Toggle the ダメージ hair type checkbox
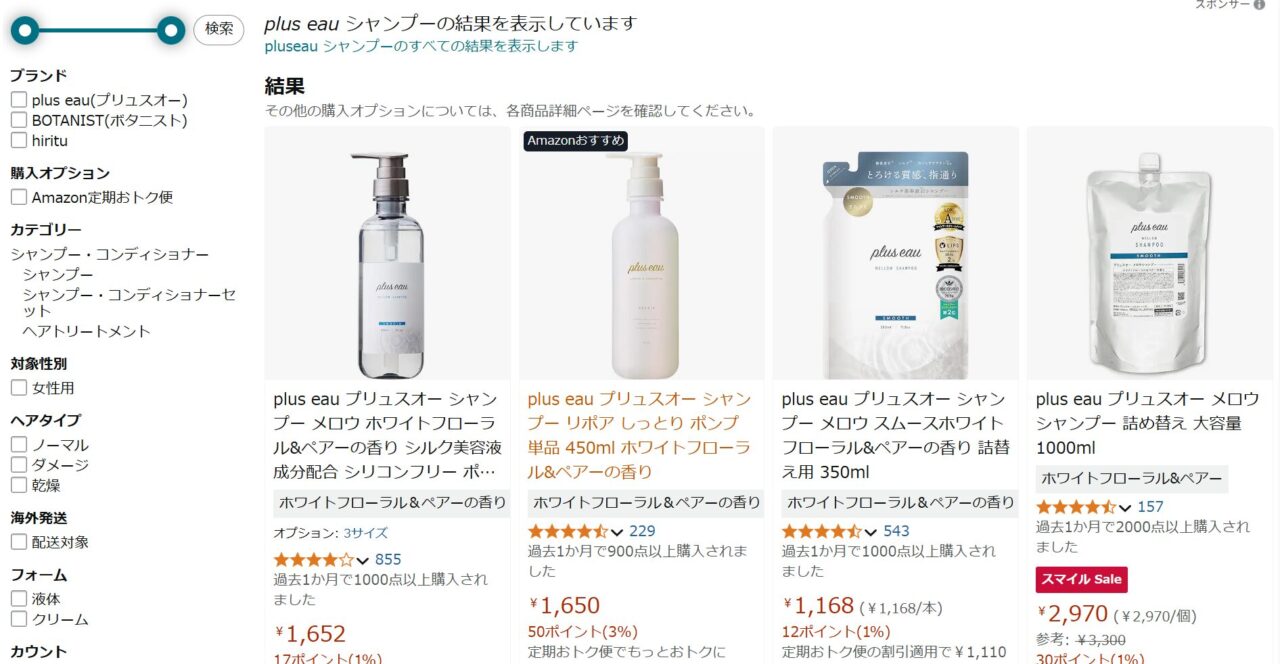This screenshot has height=664, width=1280. (19, 465)
